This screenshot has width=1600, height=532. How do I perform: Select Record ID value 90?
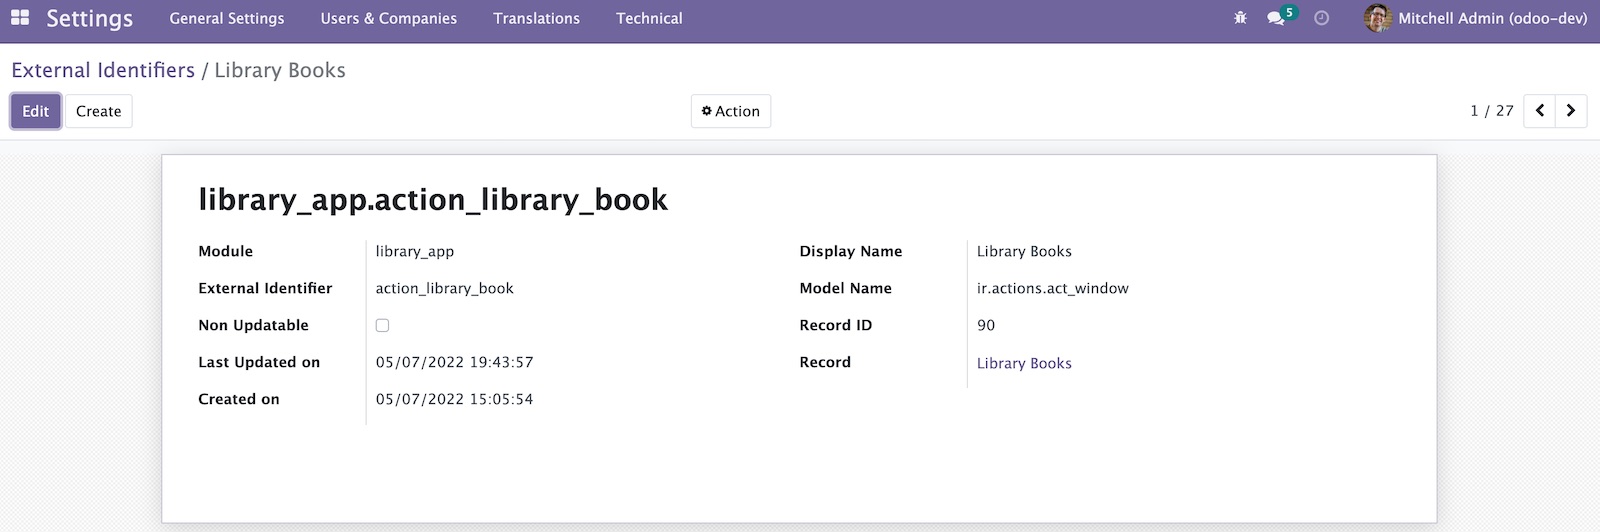pyautogui.click(x=986, y=325)
